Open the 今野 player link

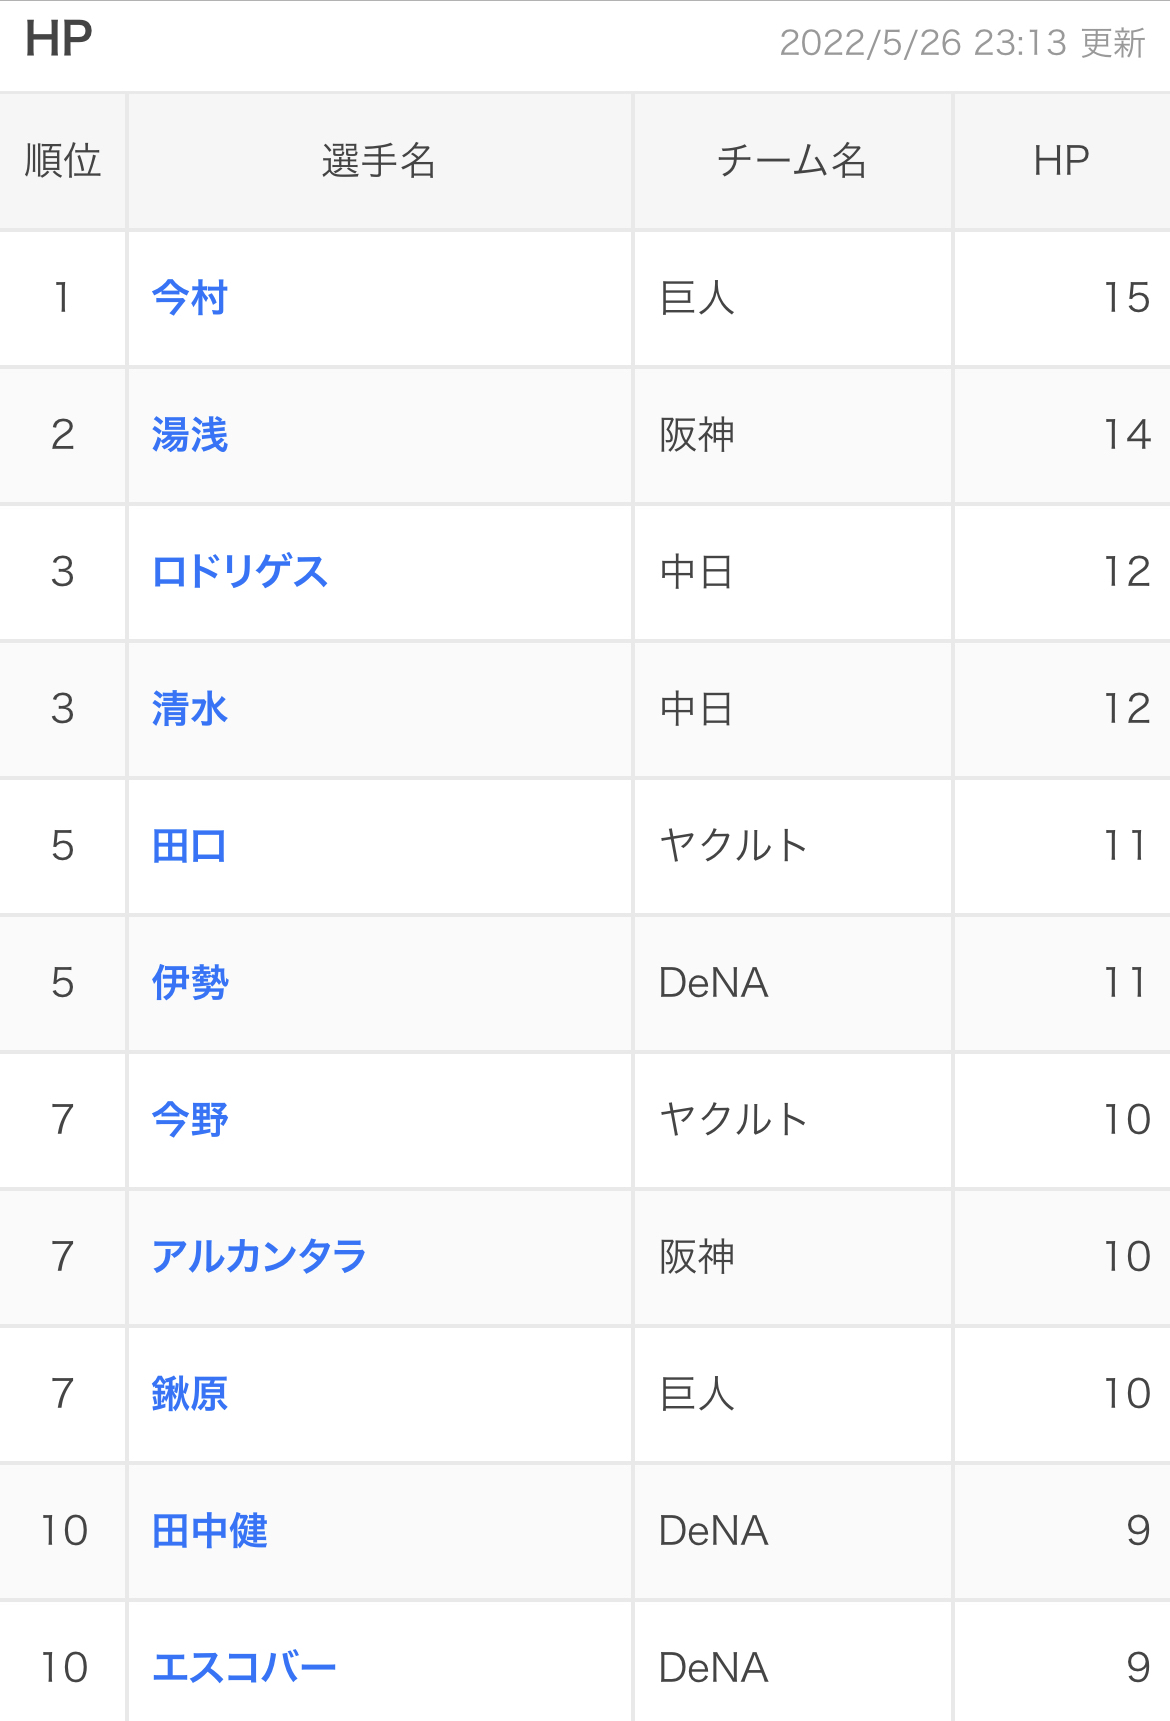pyautogui.click(x=190, y=1120)
